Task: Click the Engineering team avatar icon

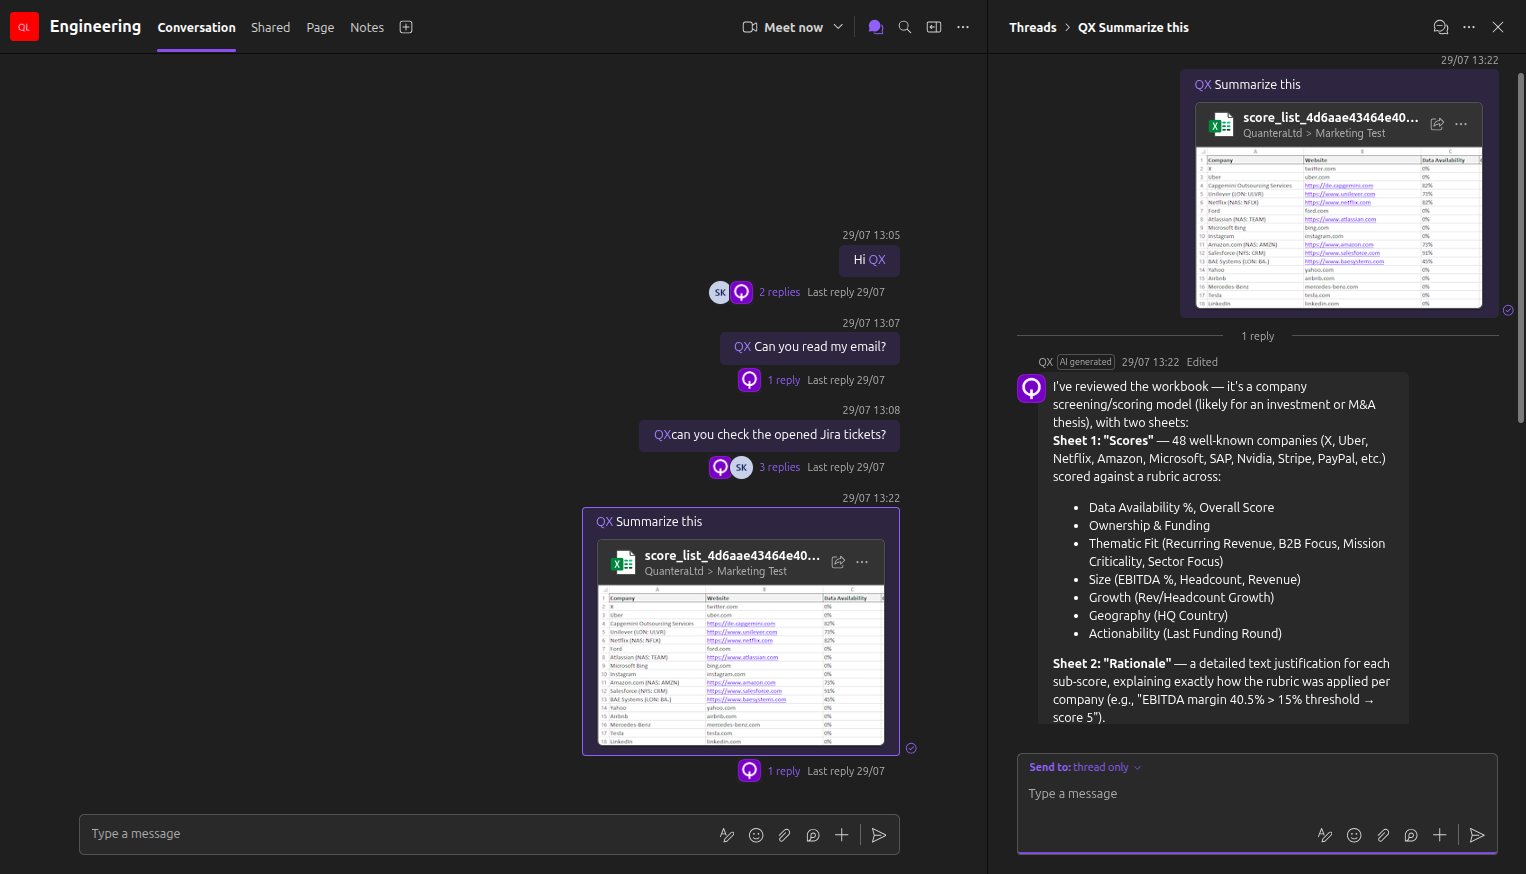Action: [24, 27]
